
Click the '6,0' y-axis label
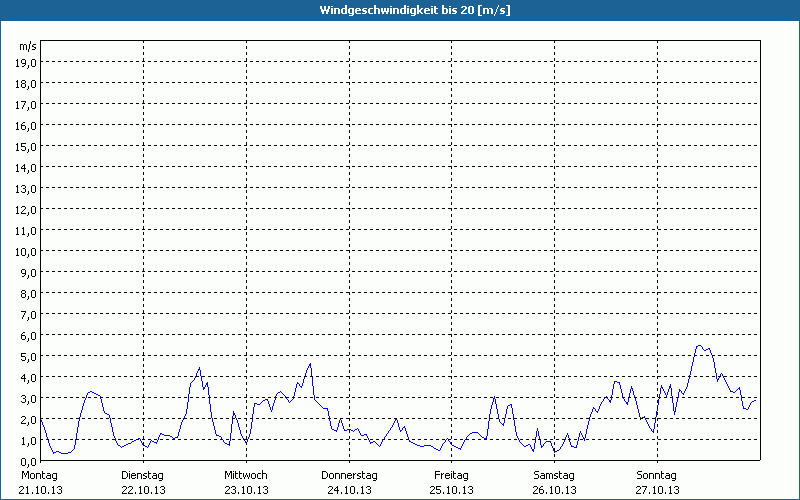pyautogui.click(x=28, y=336)
